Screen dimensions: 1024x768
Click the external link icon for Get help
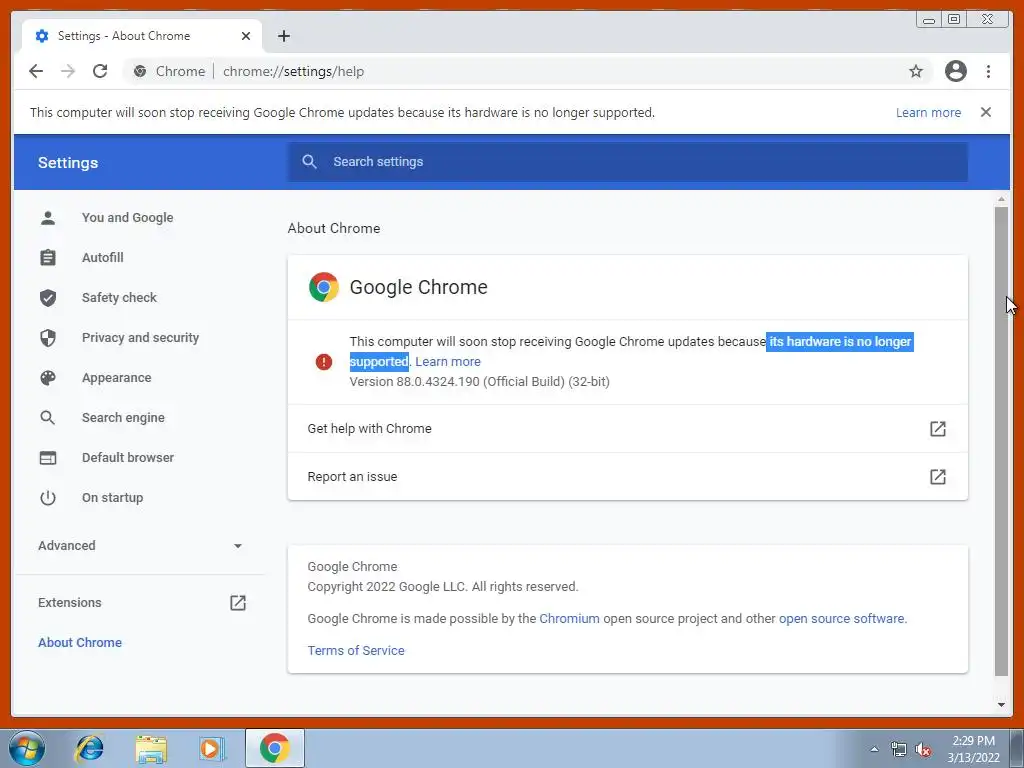point(938,429)
